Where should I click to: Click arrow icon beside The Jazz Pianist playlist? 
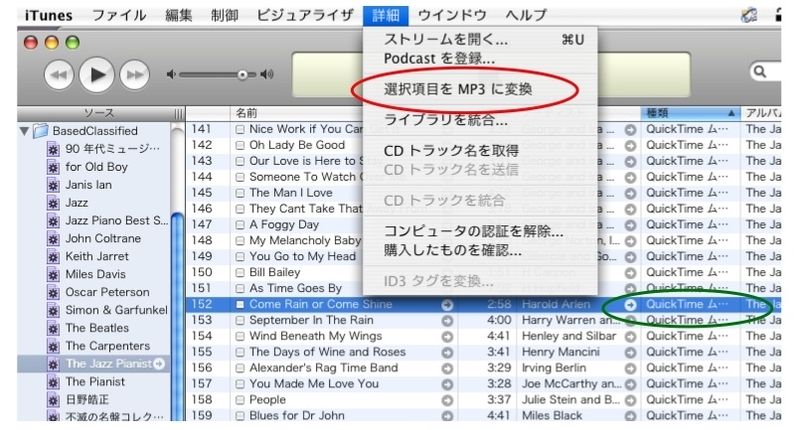click(x=159, y=364)
